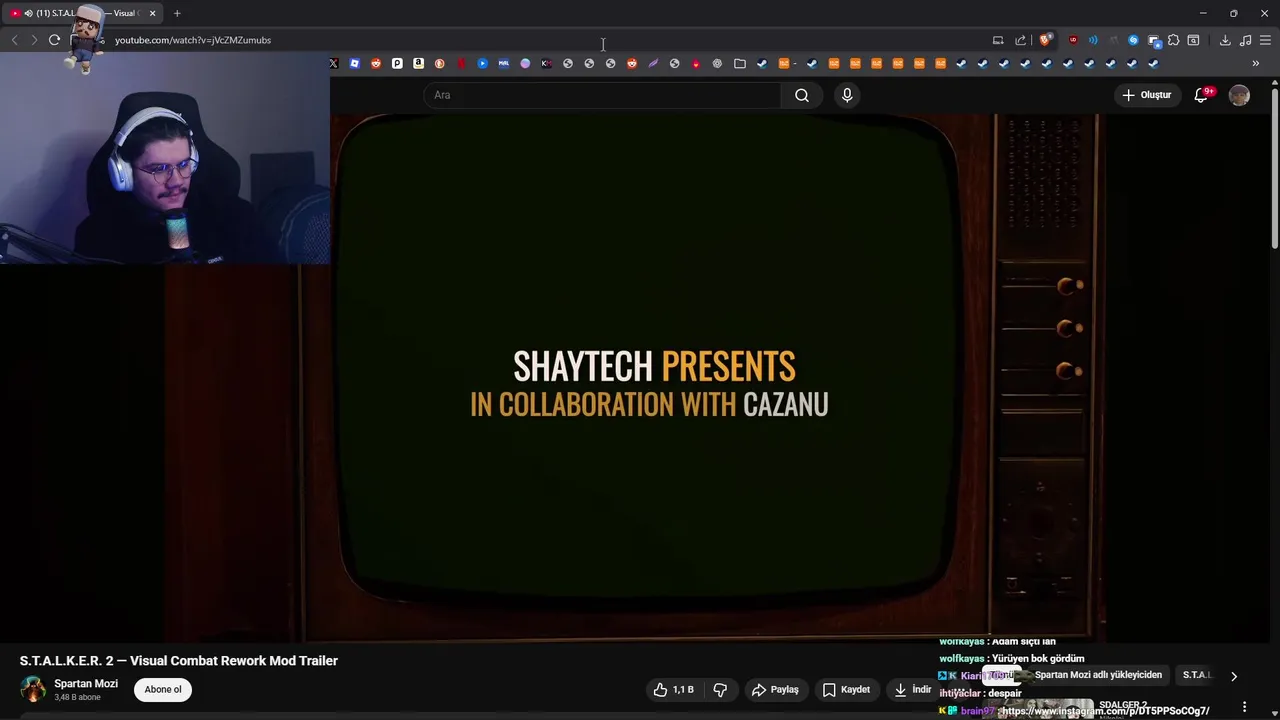Open the extensions puzzle-piece menu
1280x720 pixels.
(x=1173, y=40)
